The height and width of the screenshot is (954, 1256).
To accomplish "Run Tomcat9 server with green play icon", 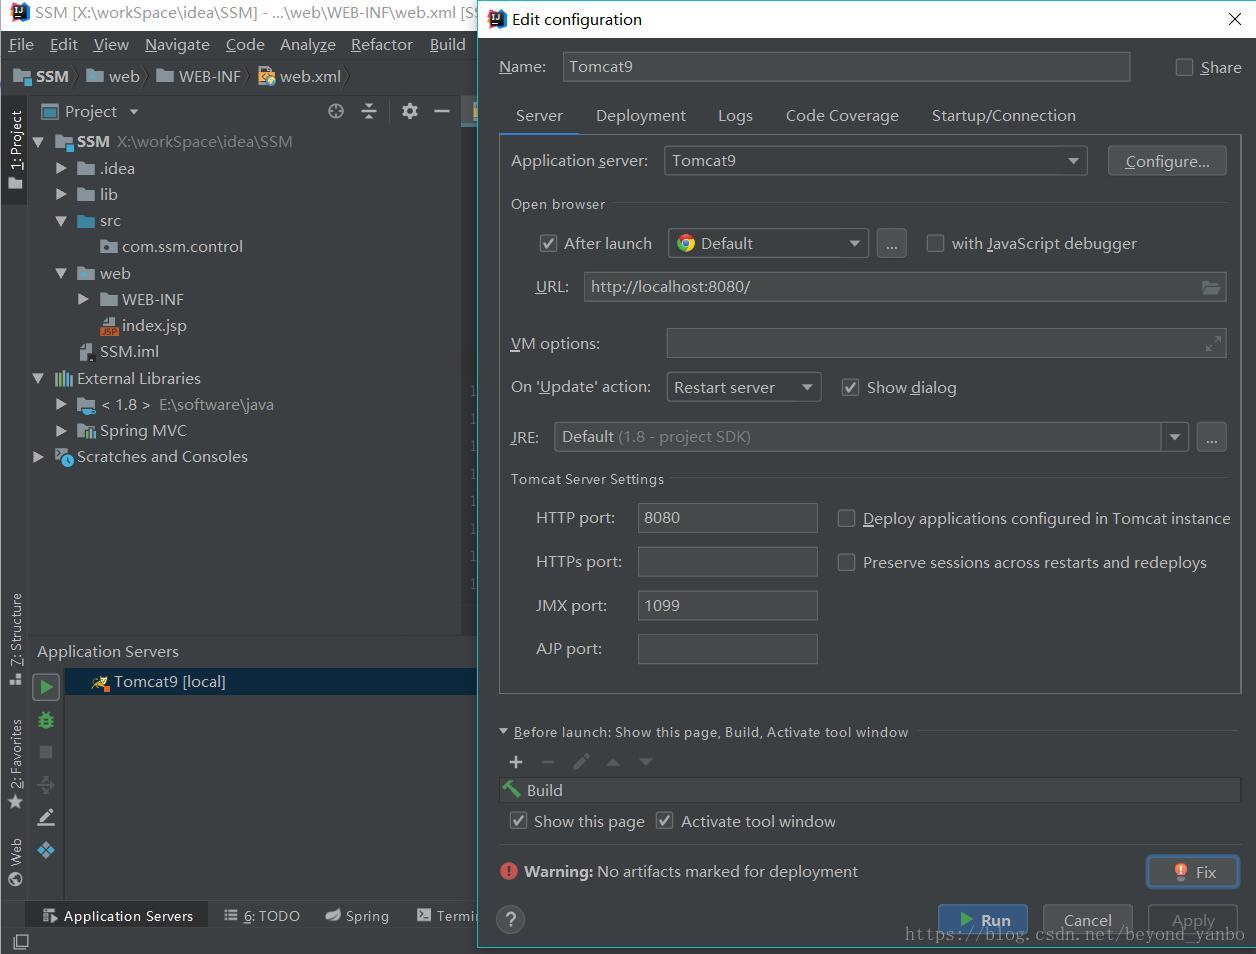I will (46, 687).
